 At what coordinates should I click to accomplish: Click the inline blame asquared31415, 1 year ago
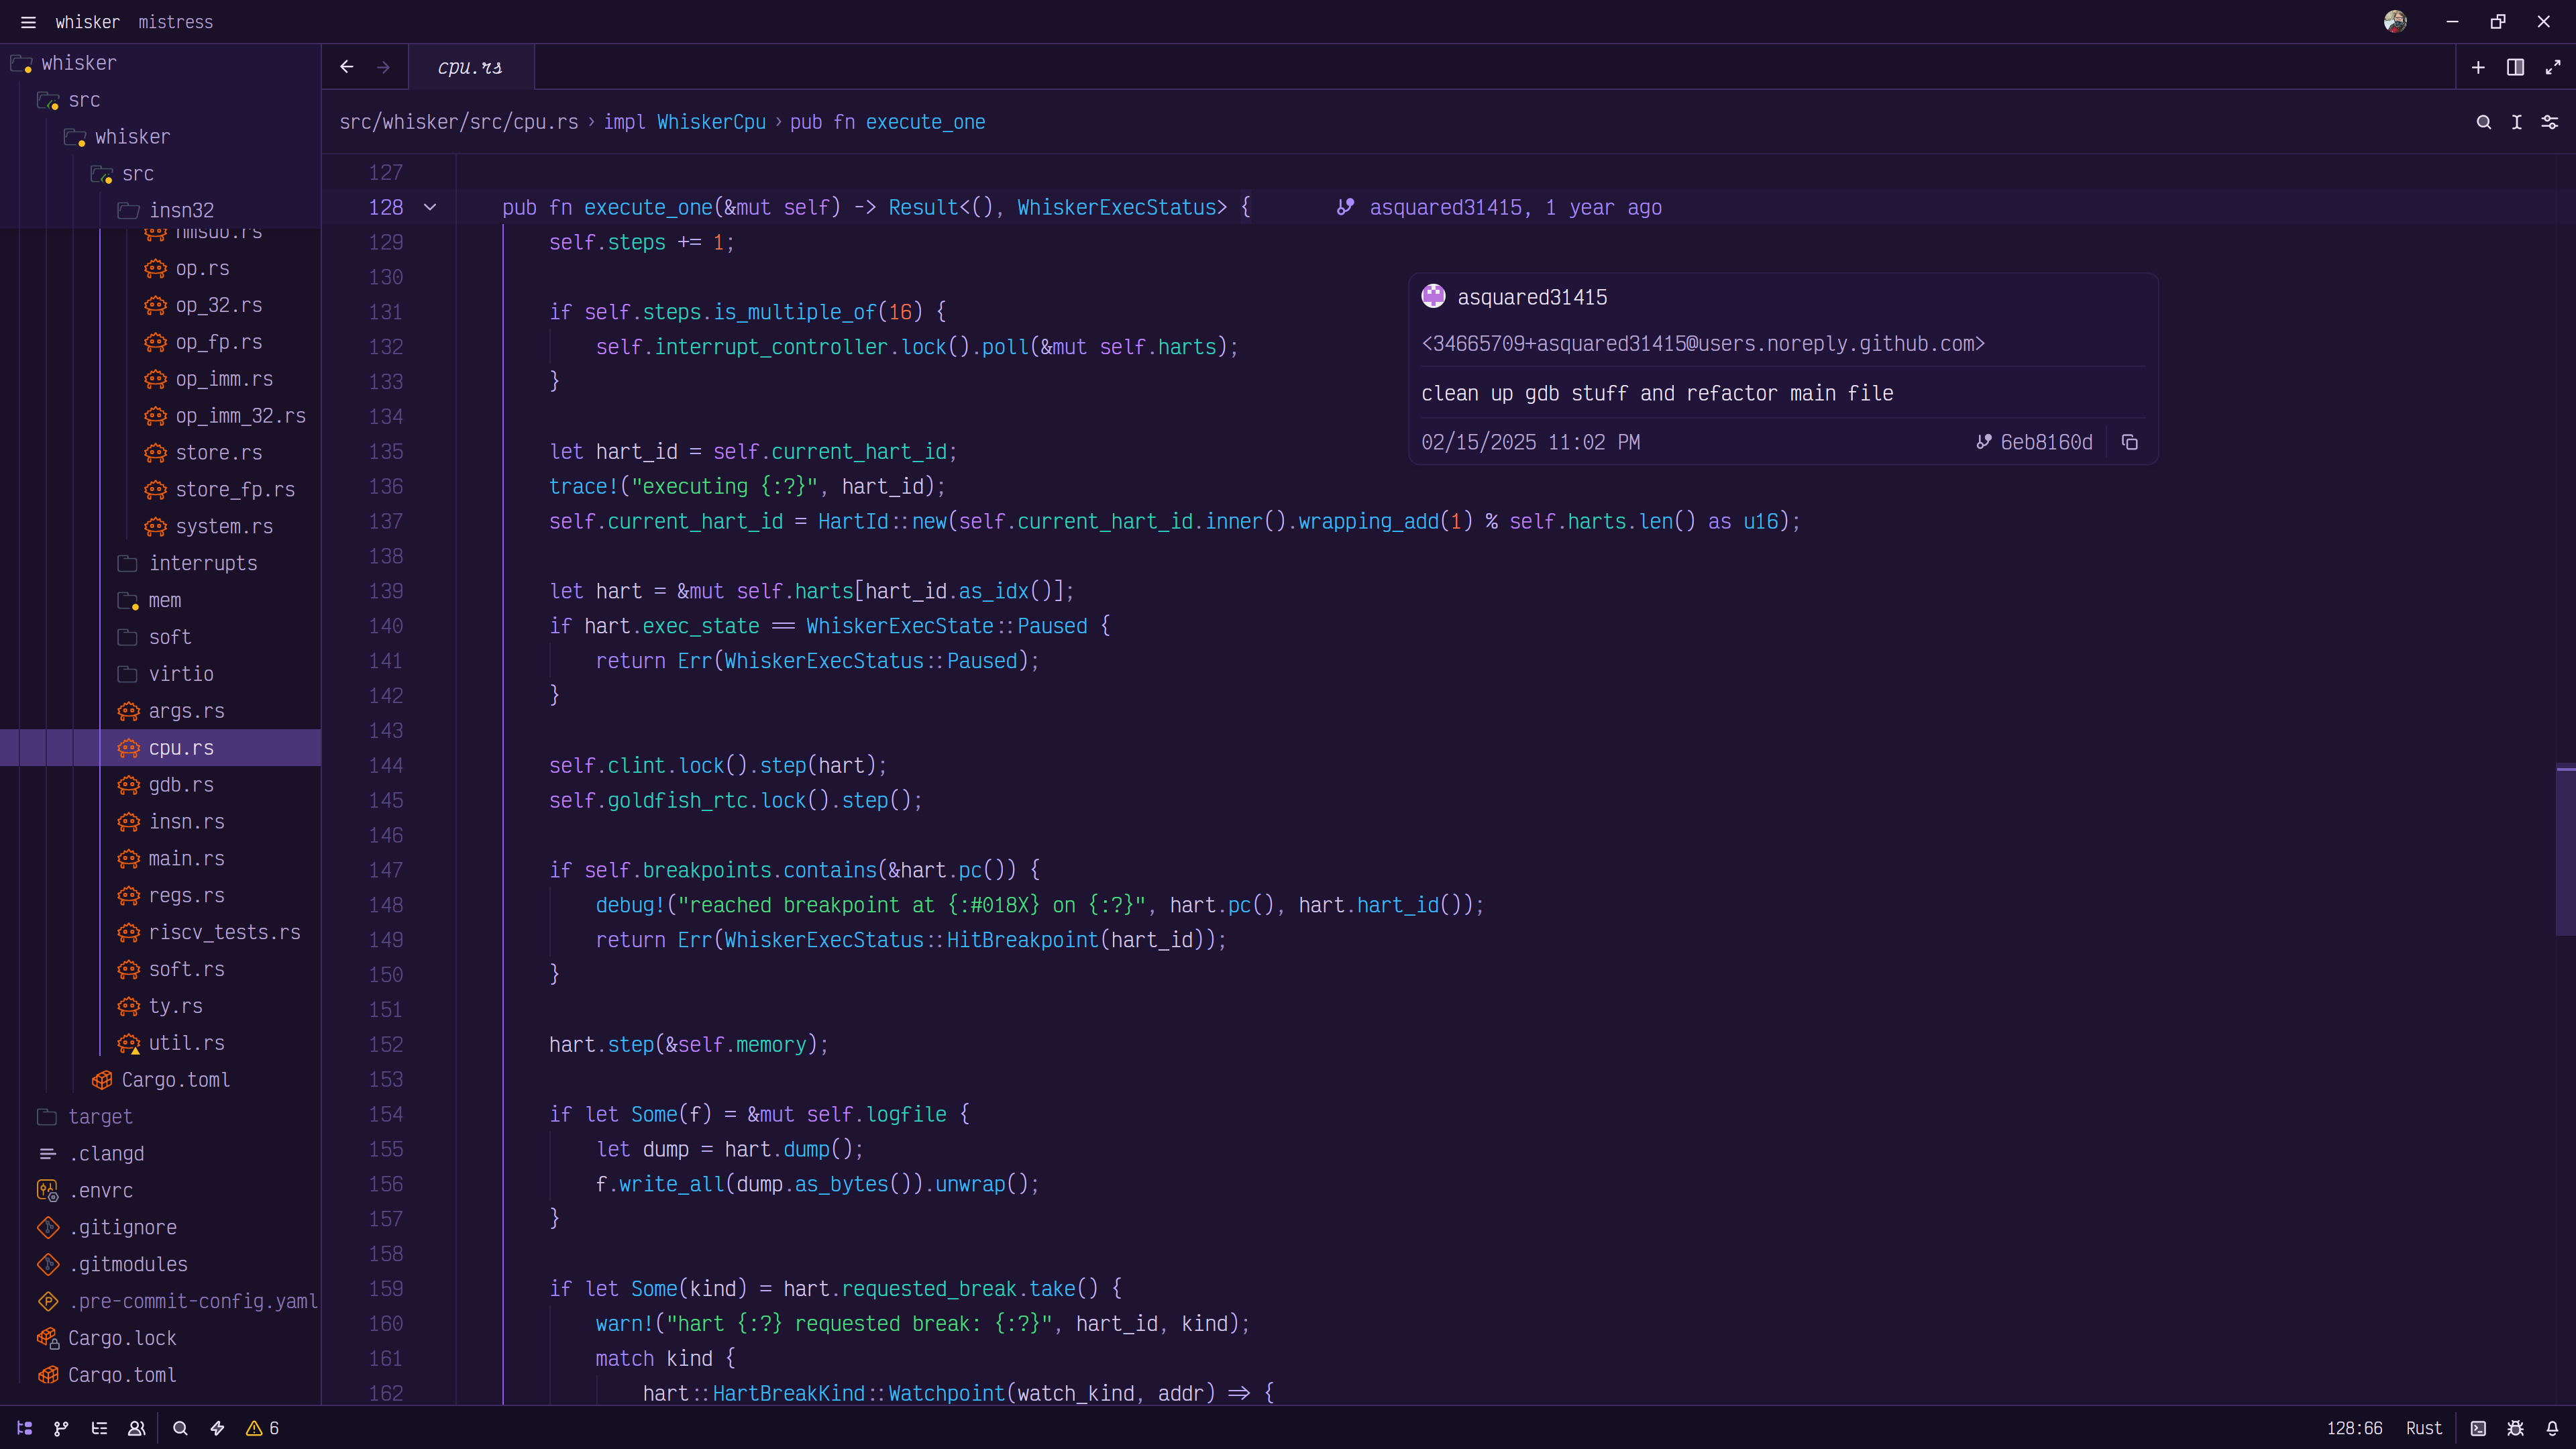click(1499, 207)
